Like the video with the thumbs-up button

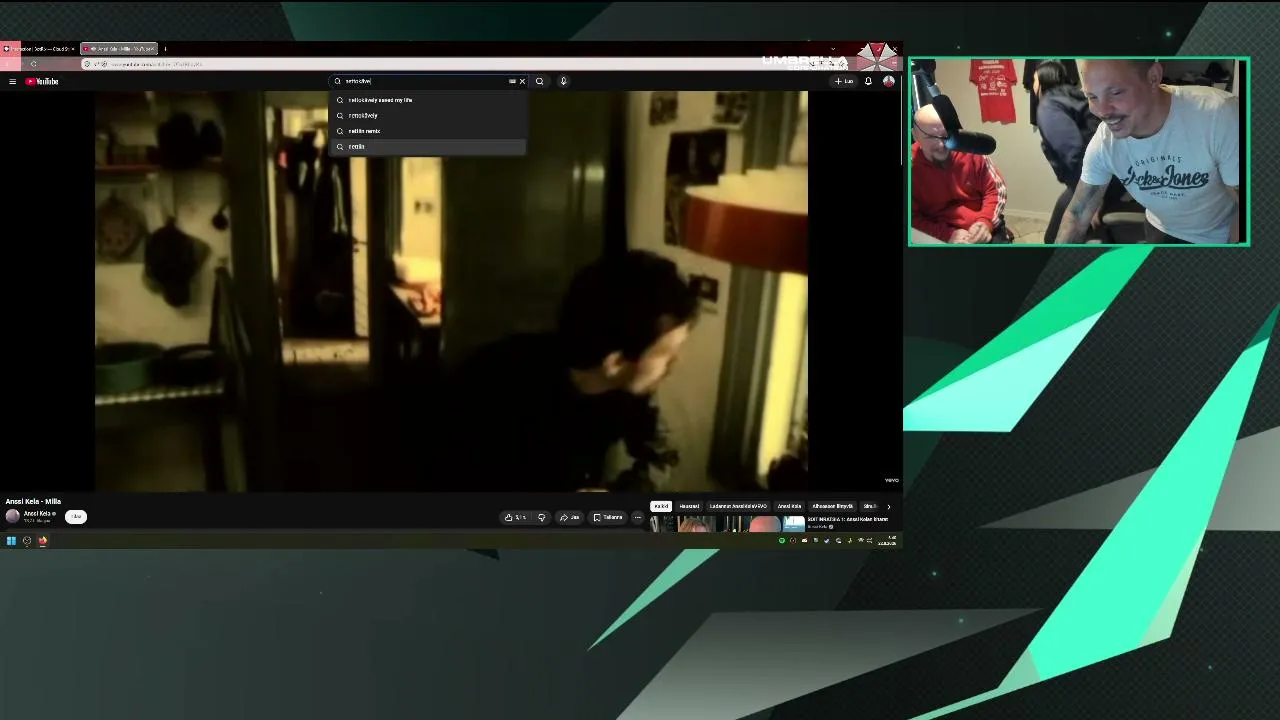(515, 517)
